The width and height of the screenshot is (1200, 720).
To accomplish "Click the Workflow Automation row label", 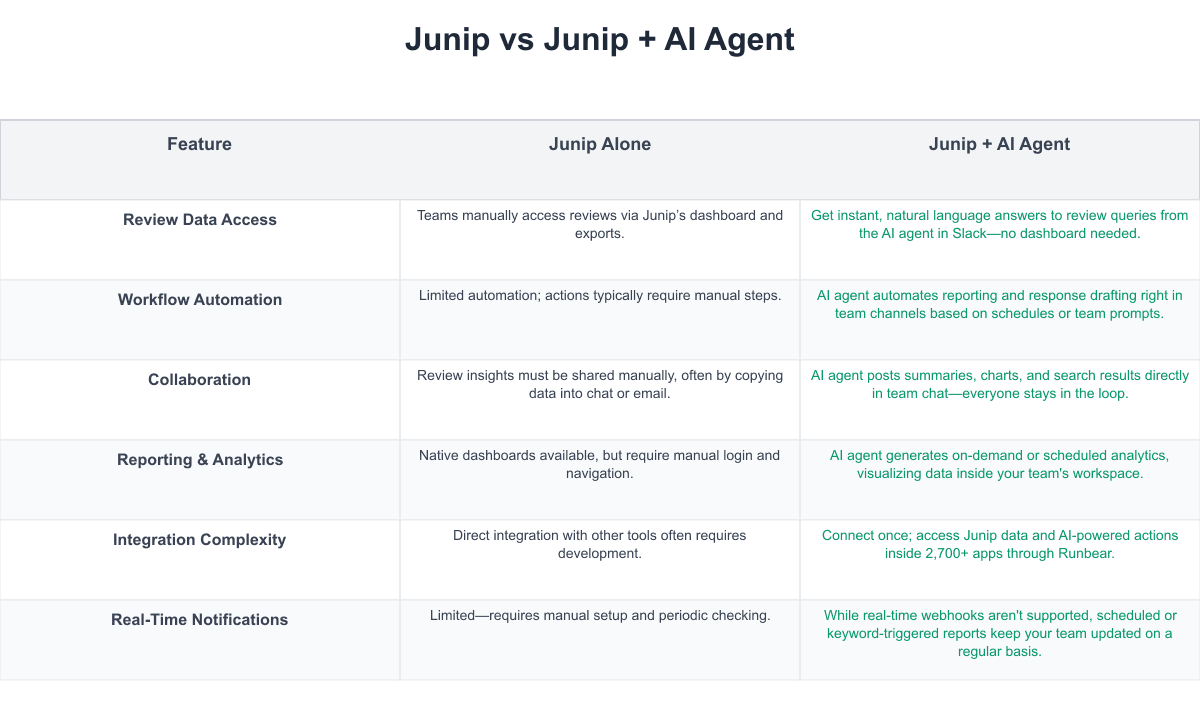I will pyautogui.click(x=199, y=300).
